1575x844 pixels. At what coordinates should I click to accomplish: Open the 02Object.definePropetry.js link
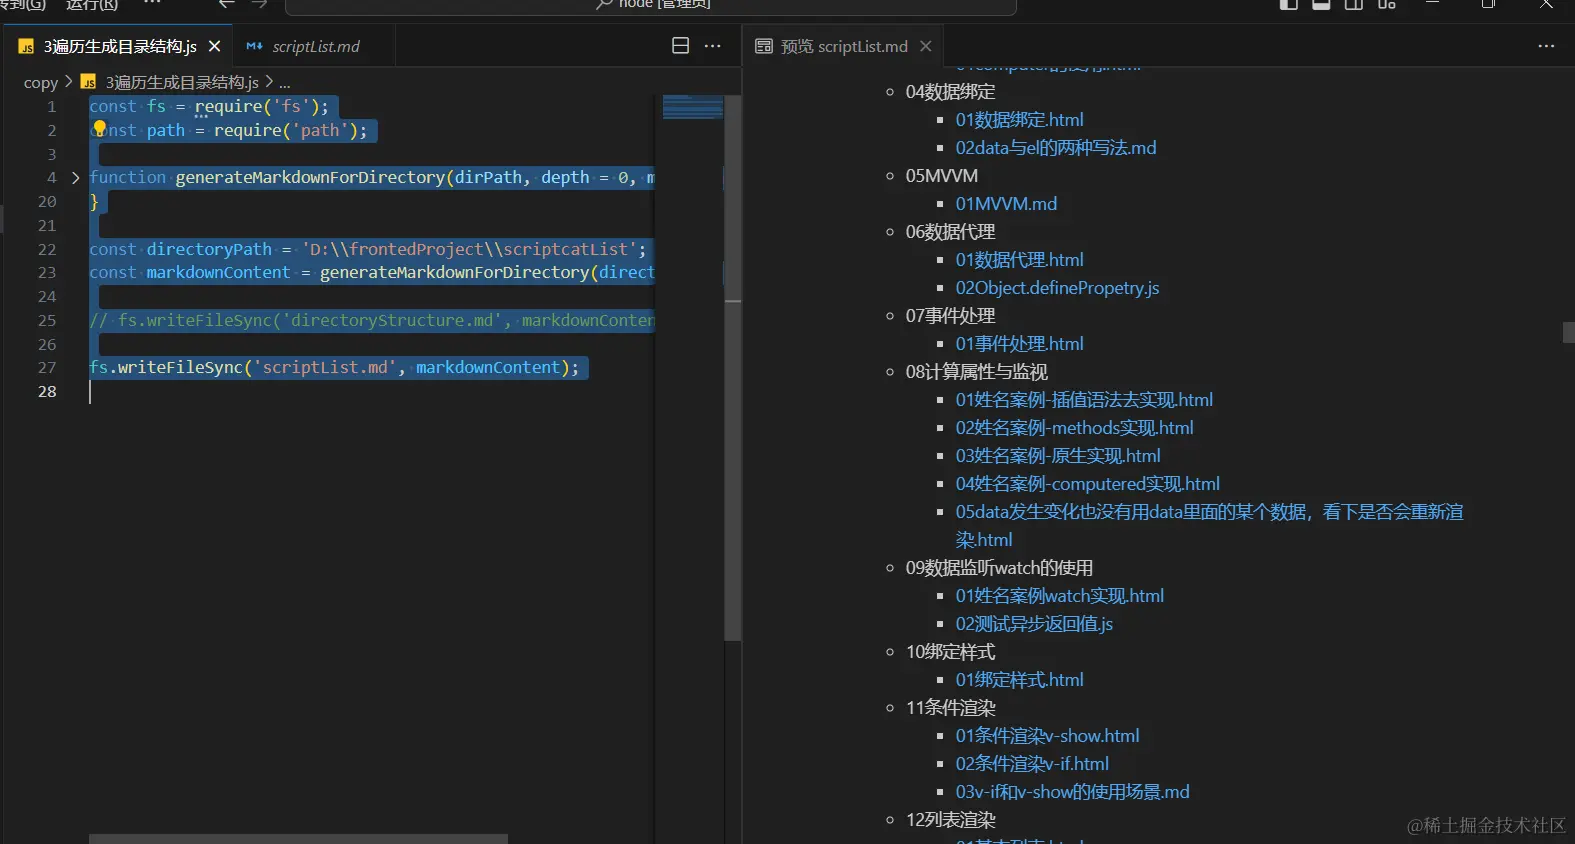(x=1057, y=288)
